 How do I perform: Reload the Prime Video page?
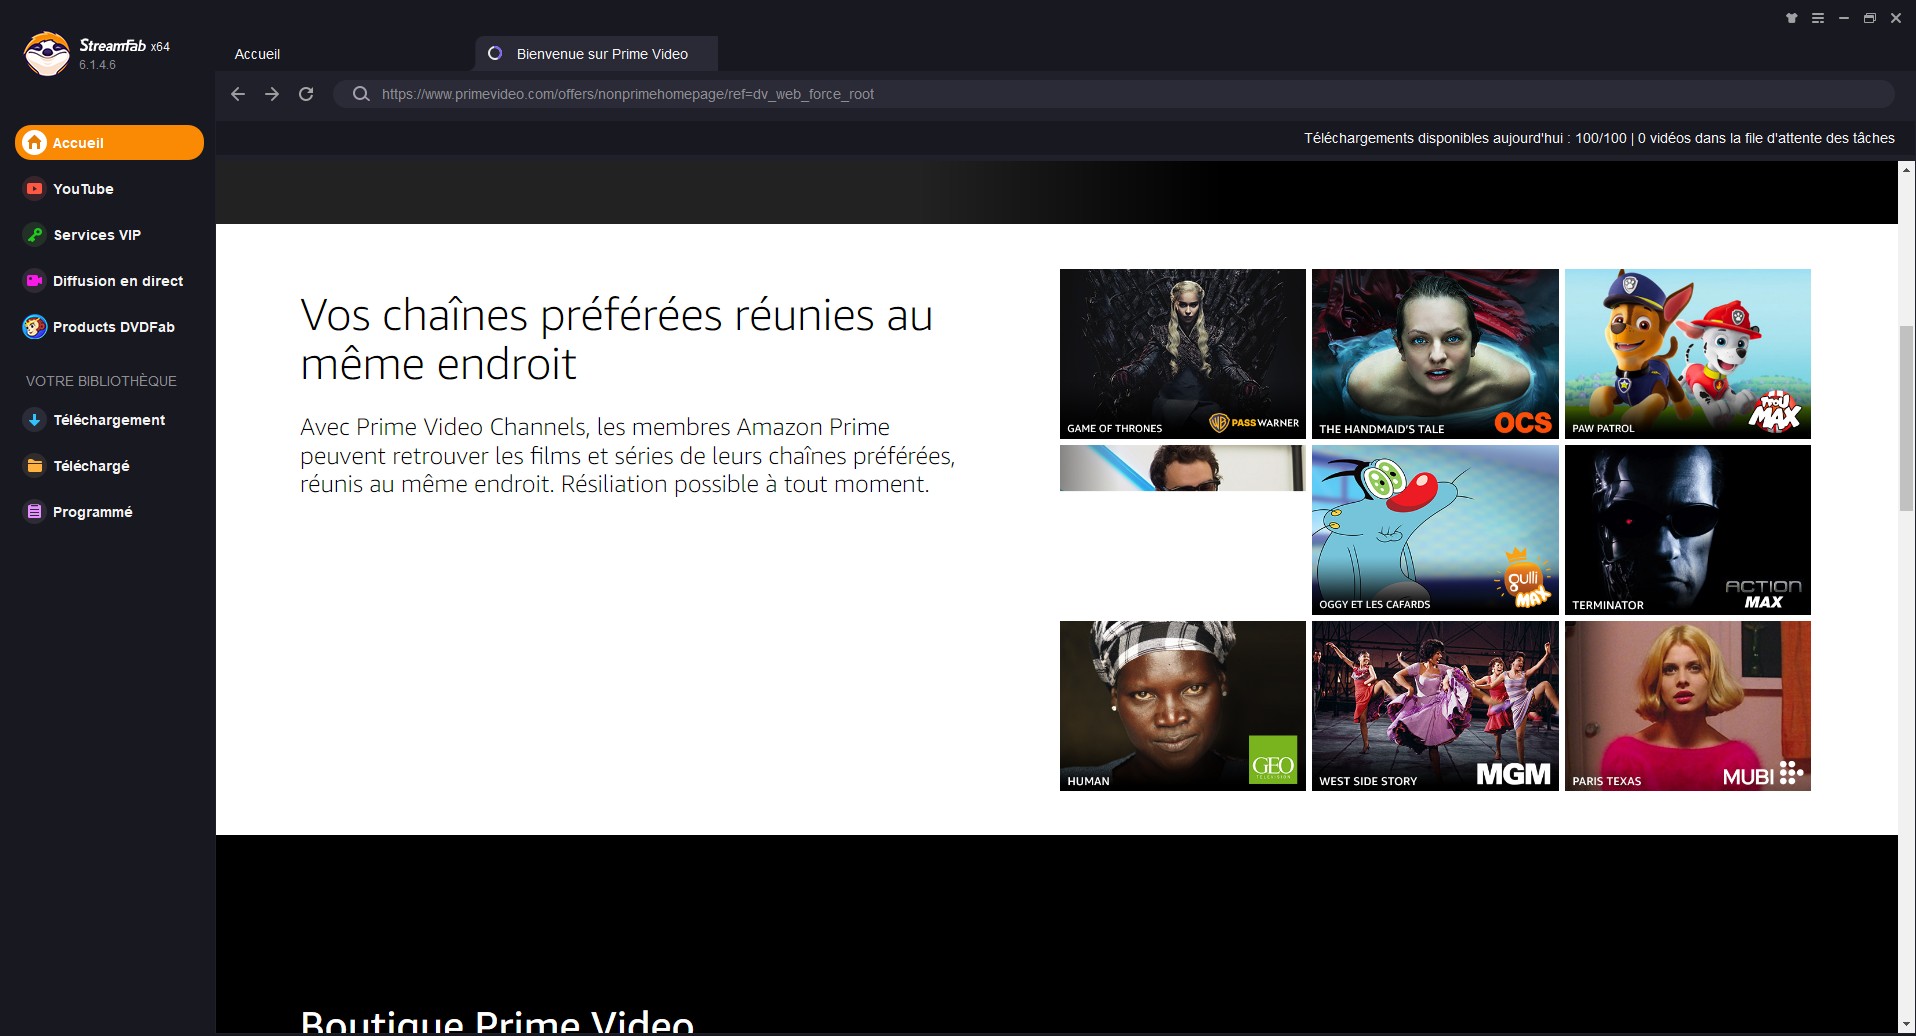click(306, 94)
